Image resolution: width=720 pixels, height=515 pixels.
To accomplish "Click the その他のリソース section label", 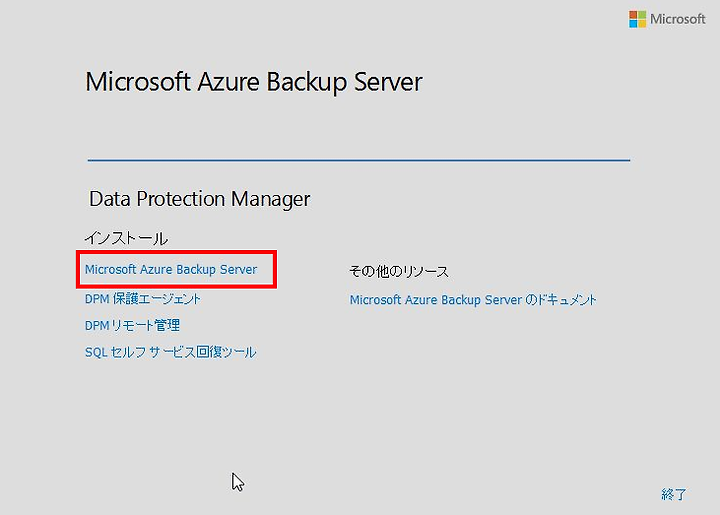I will point(399,271).
